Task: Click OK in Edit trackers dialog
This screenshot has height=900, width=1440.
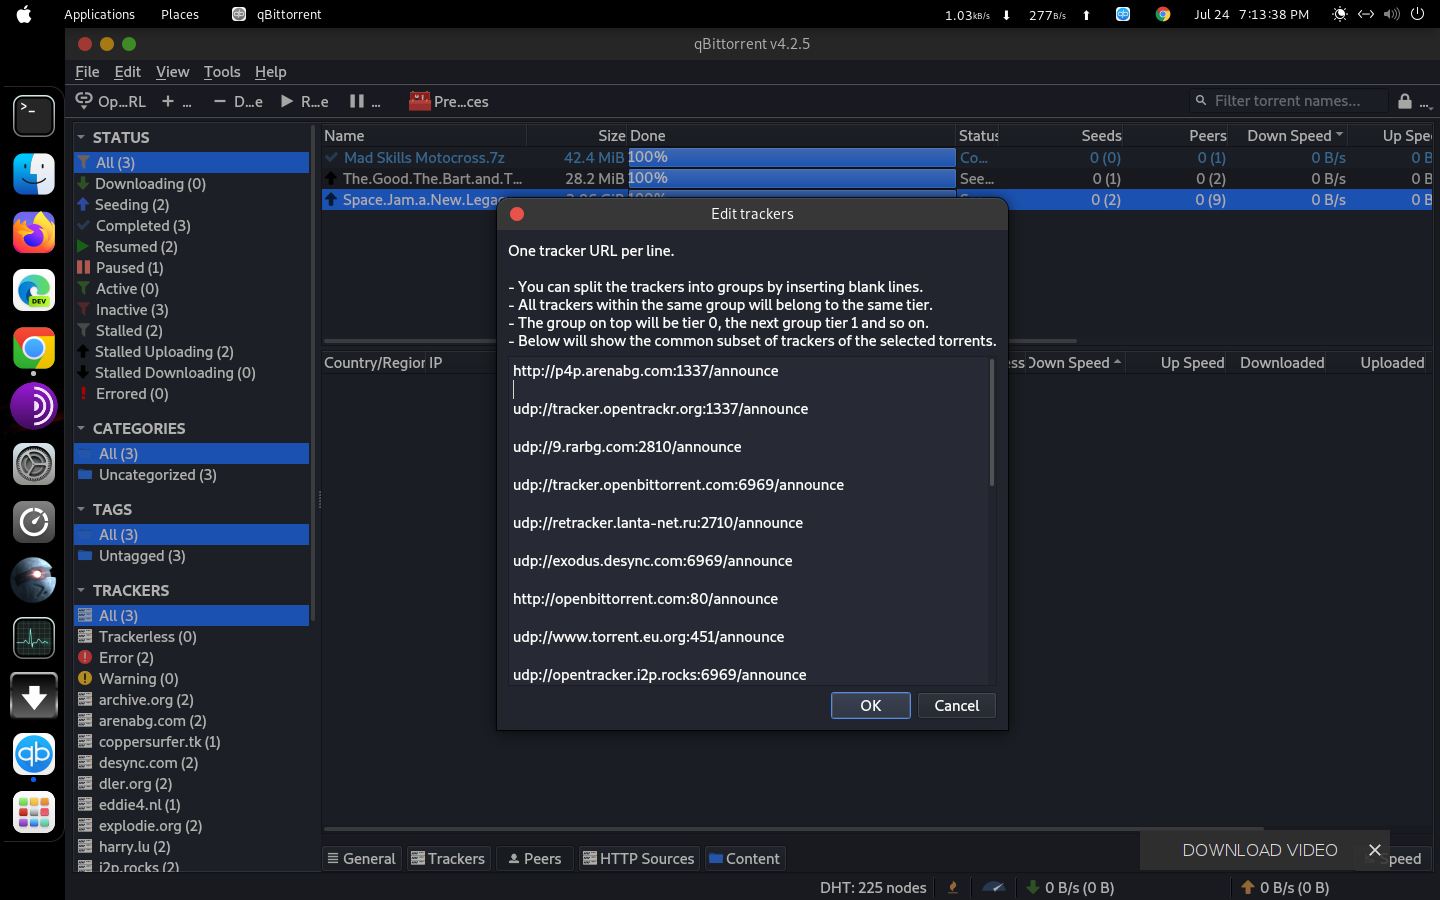Action: coord(870,705)
